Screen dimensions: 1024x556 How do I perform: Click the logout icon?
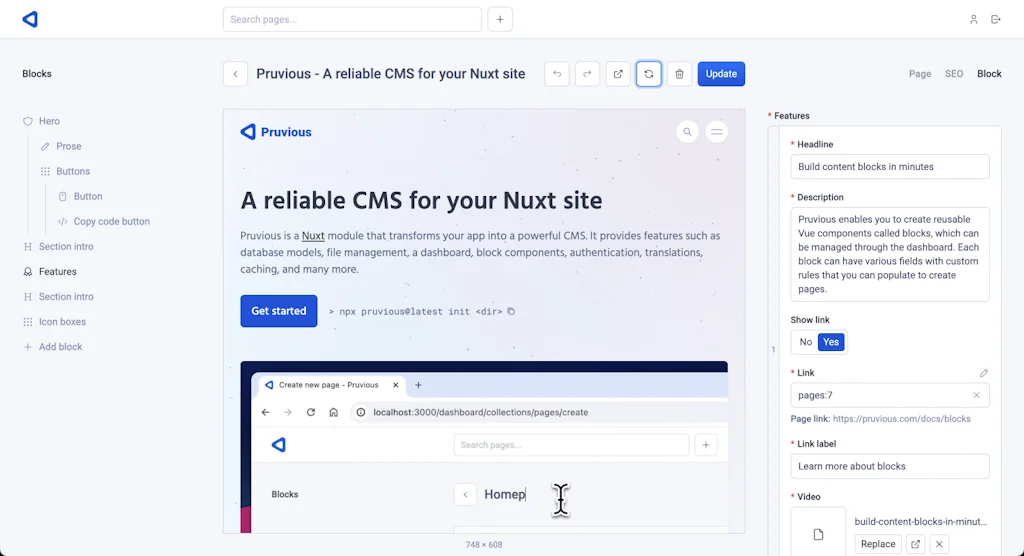point(995,20)
